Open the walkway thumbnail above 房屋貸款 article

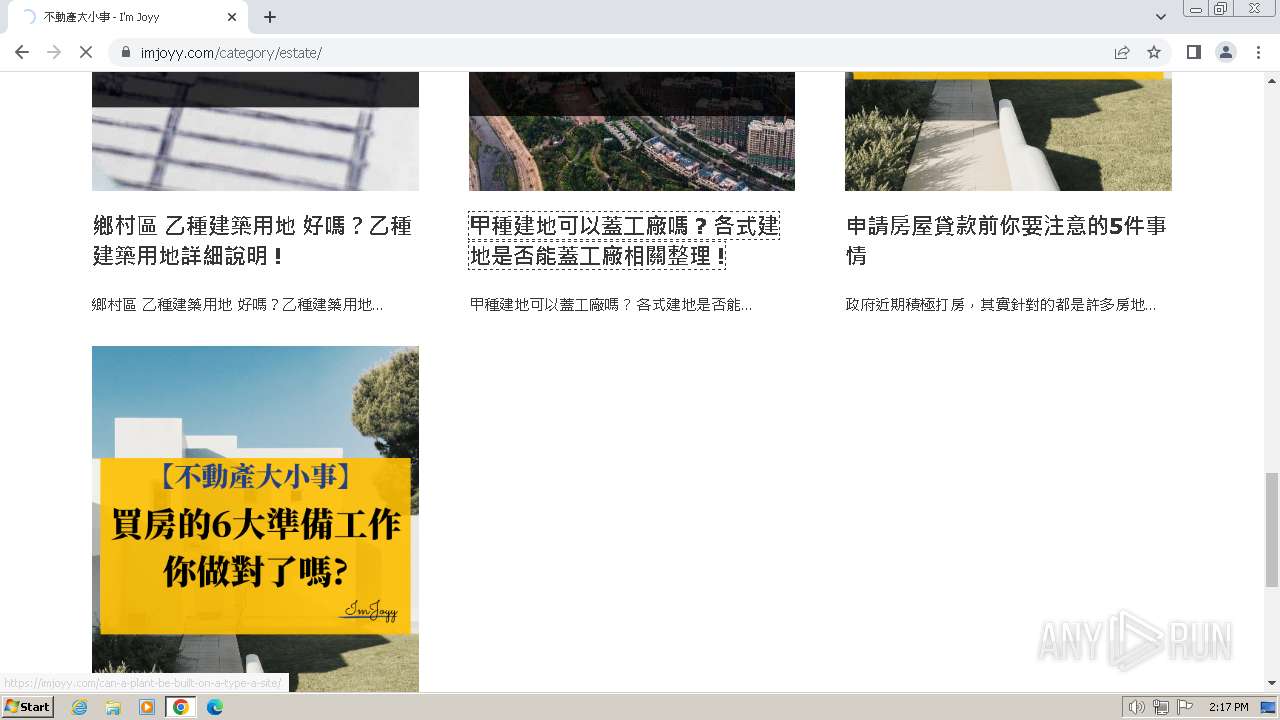click(x=1008, y=131)
